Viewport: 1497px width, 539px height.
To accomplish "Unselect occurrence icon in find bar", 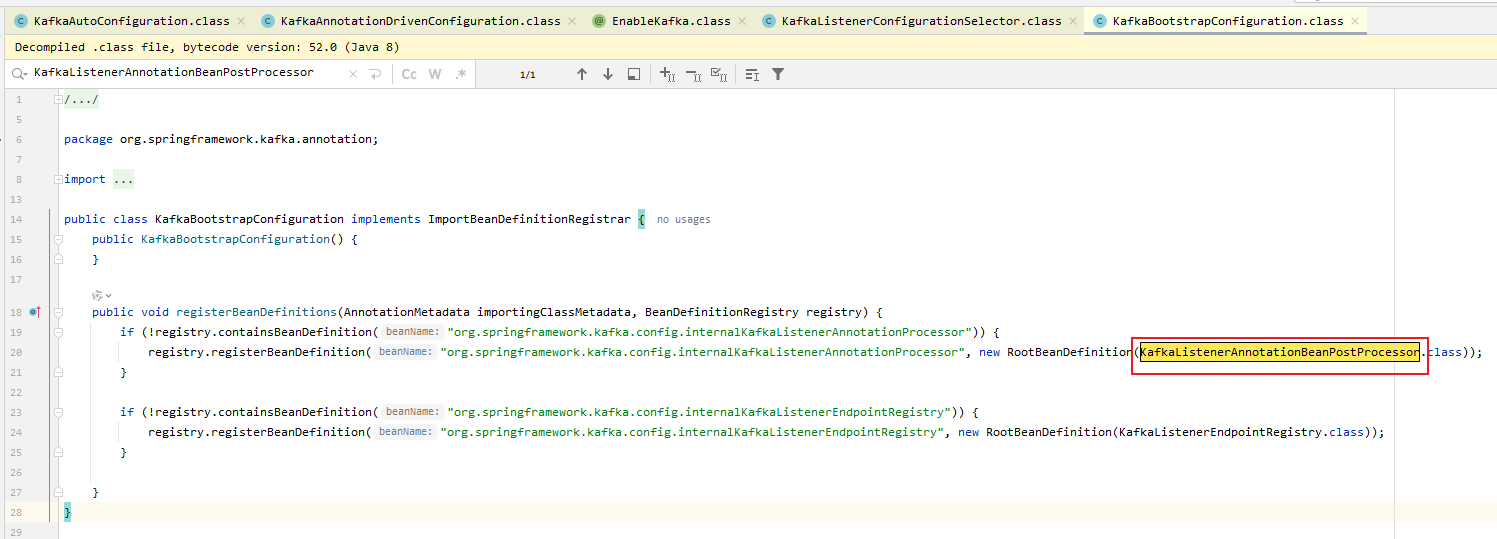I will tap(694, 74).
